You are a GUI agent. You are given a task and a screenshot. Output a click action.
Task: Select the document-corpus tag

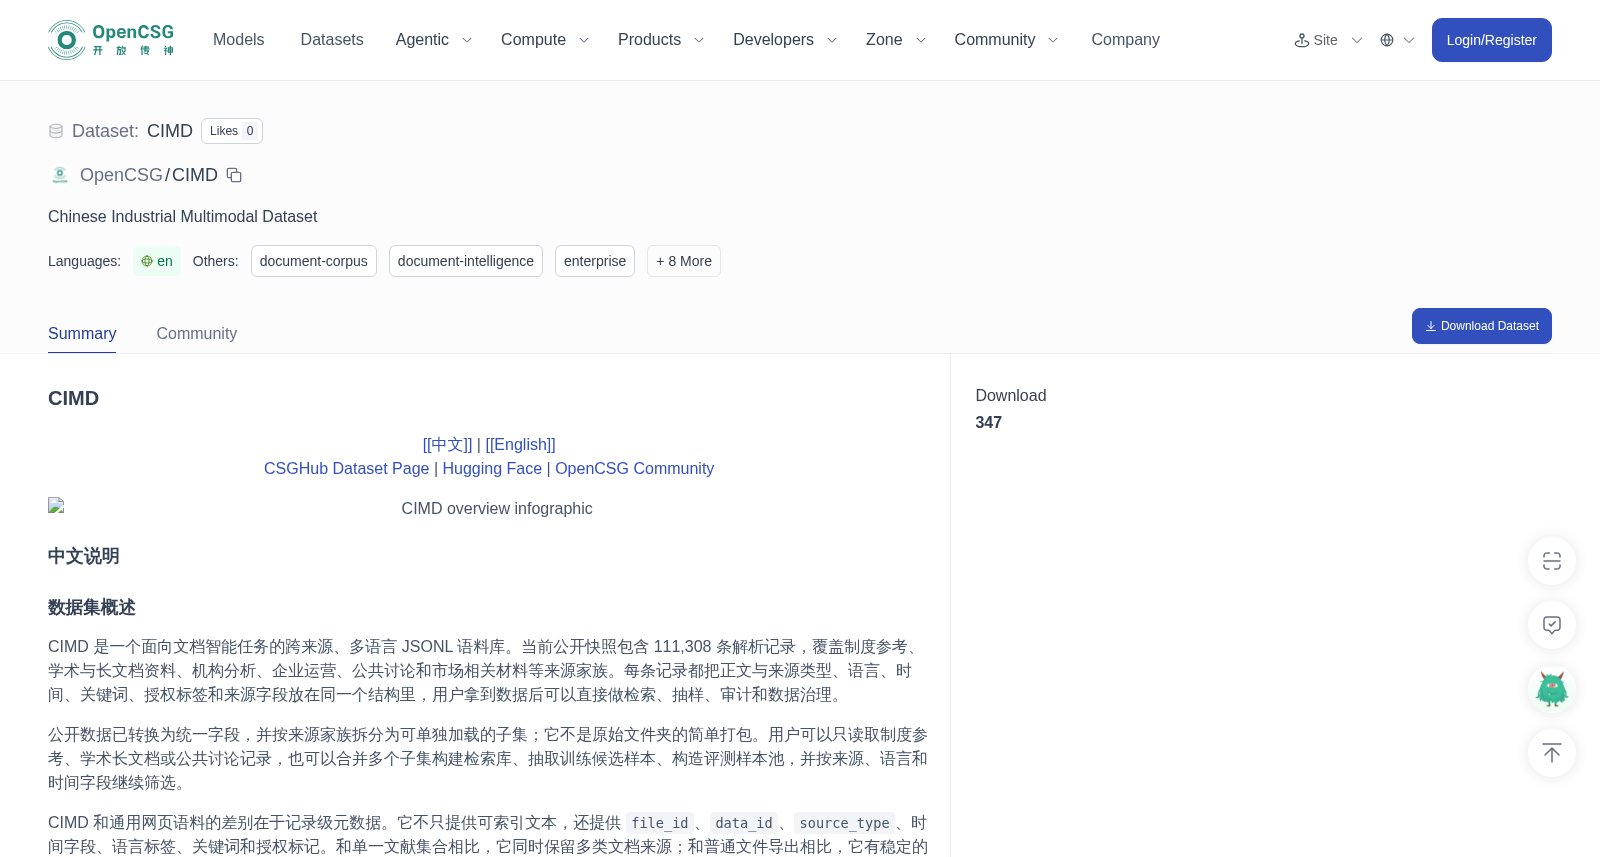point(314,261)
